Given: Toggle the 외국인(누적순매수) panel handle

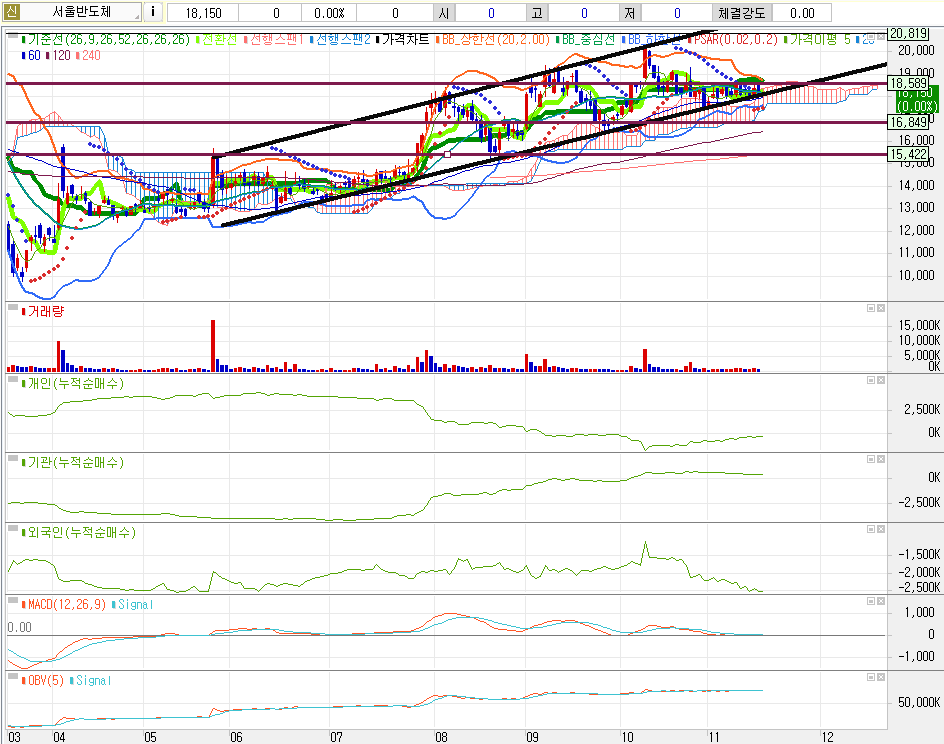Looking at the screenshot, I should [x=13, y=529].
